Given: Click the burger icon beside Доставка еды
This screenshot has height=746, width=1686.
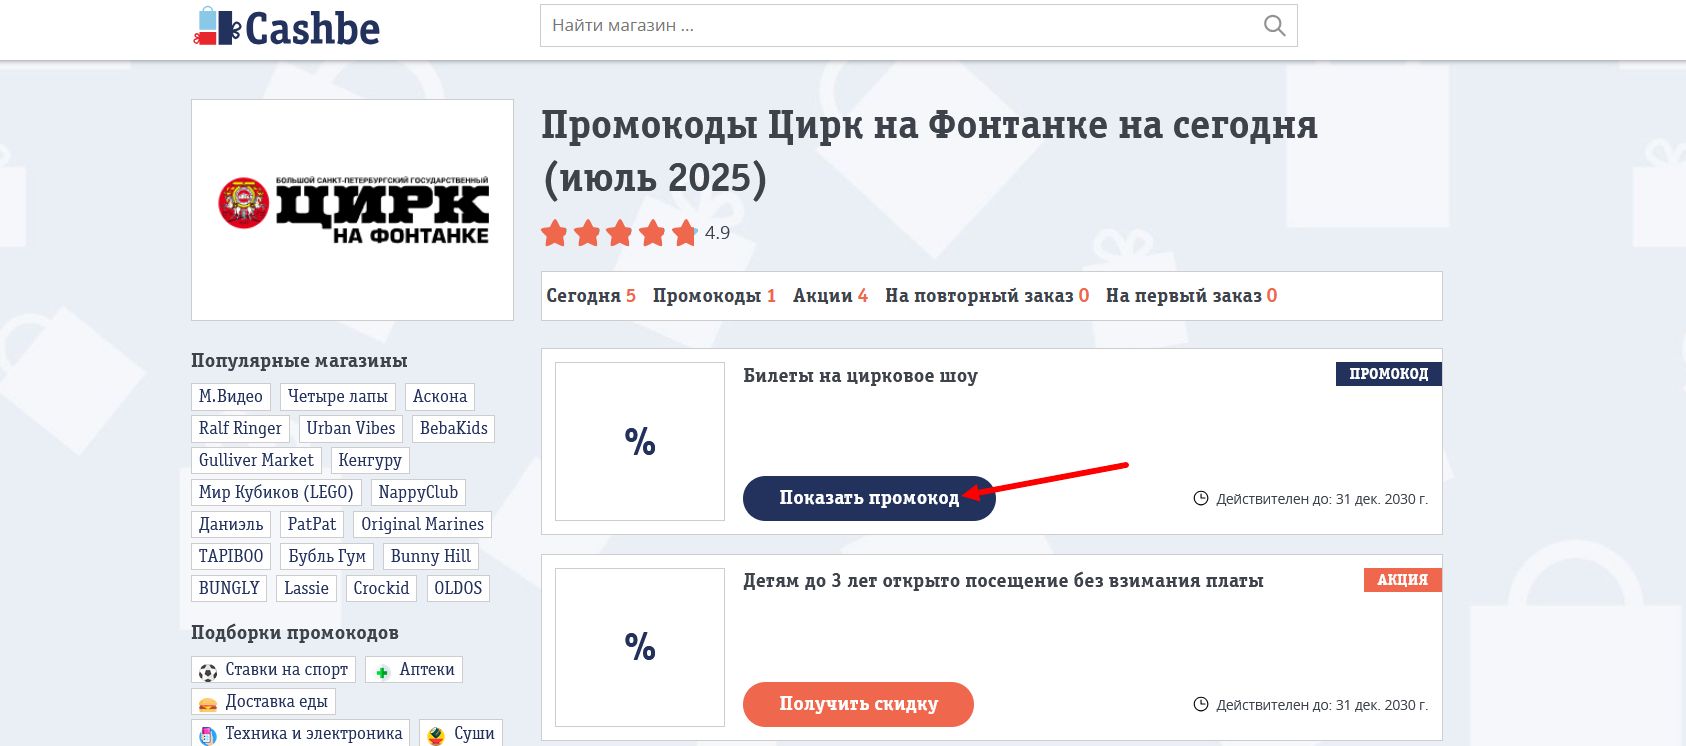Looking at the screenshot, I should pos(208,704).
